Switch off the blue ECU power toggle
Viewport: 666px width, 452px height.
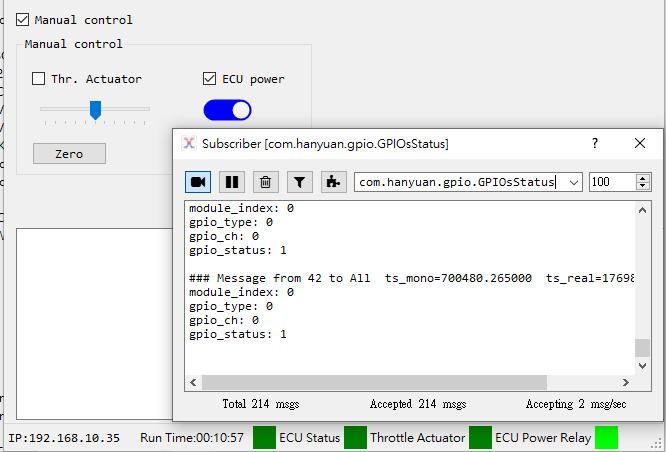click(x=227, y=110)
